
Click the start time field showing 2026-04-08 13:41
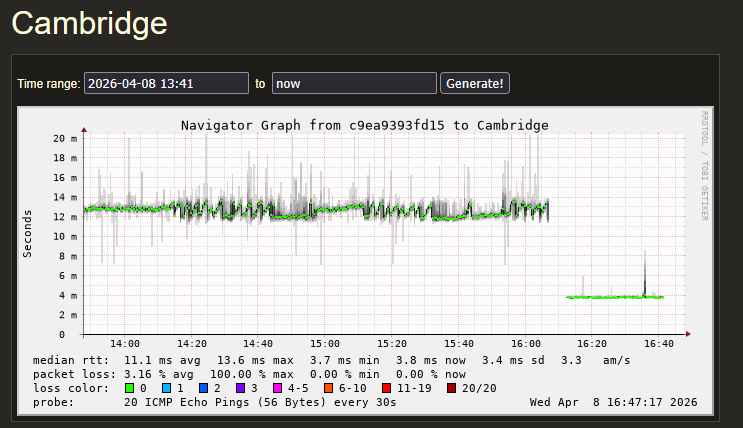pyautogui.click(x=166, y=83)
